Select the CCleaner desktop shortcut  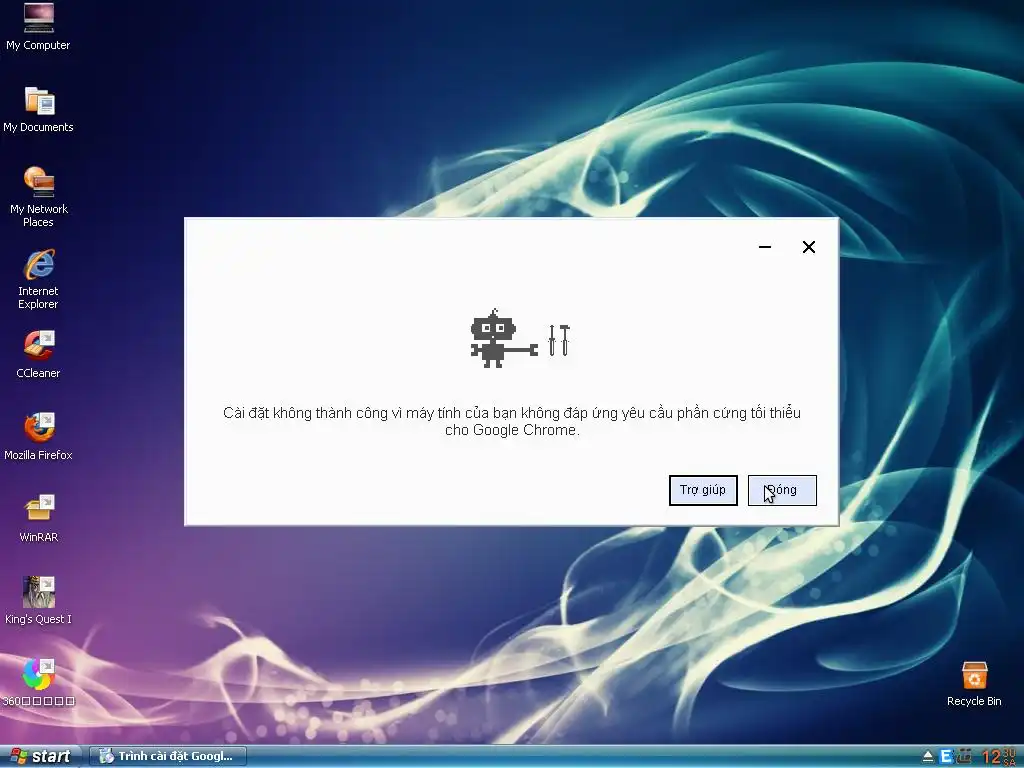click(39, 355)
